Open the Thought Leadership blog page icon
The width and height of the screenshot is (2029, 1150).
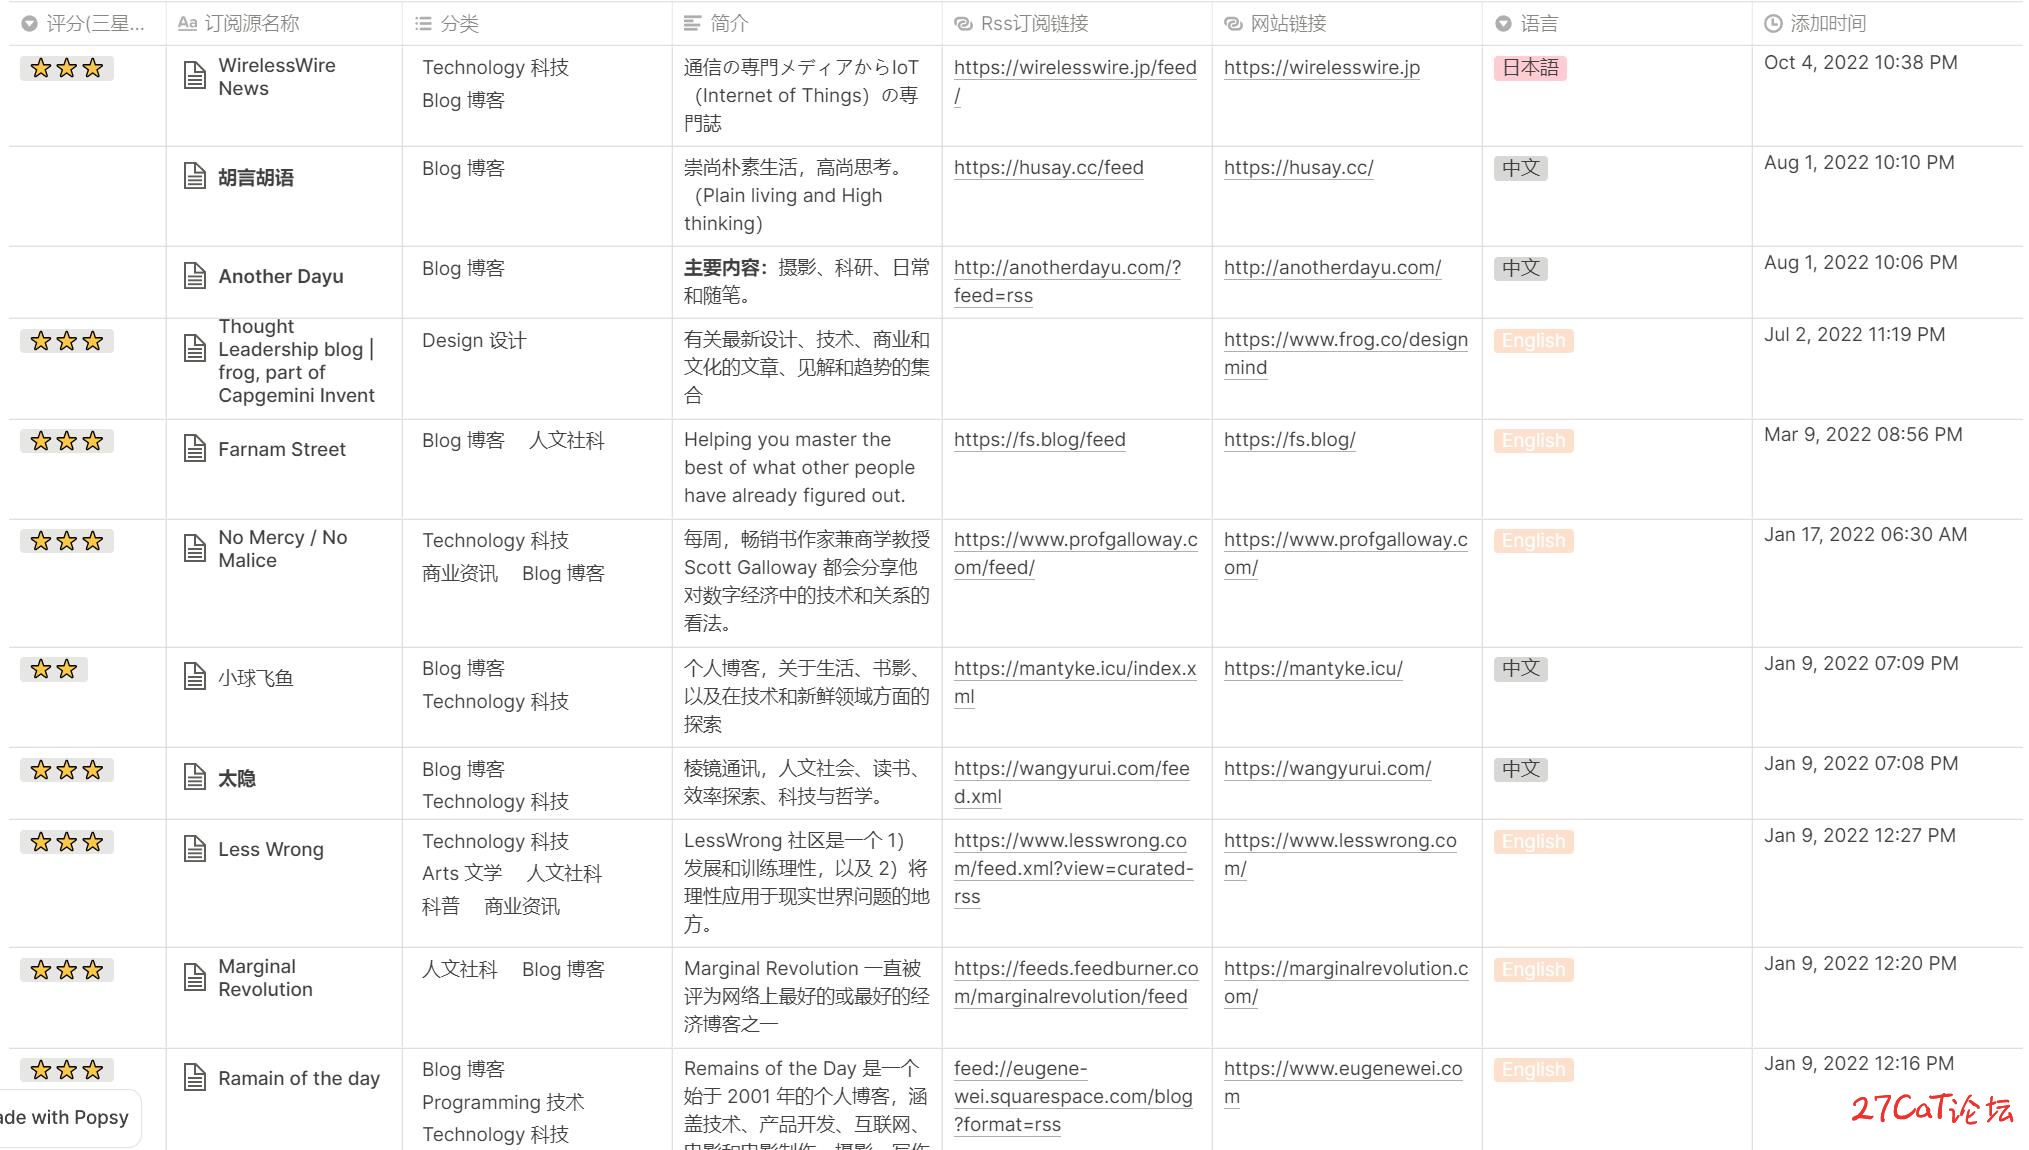point(195,348)
